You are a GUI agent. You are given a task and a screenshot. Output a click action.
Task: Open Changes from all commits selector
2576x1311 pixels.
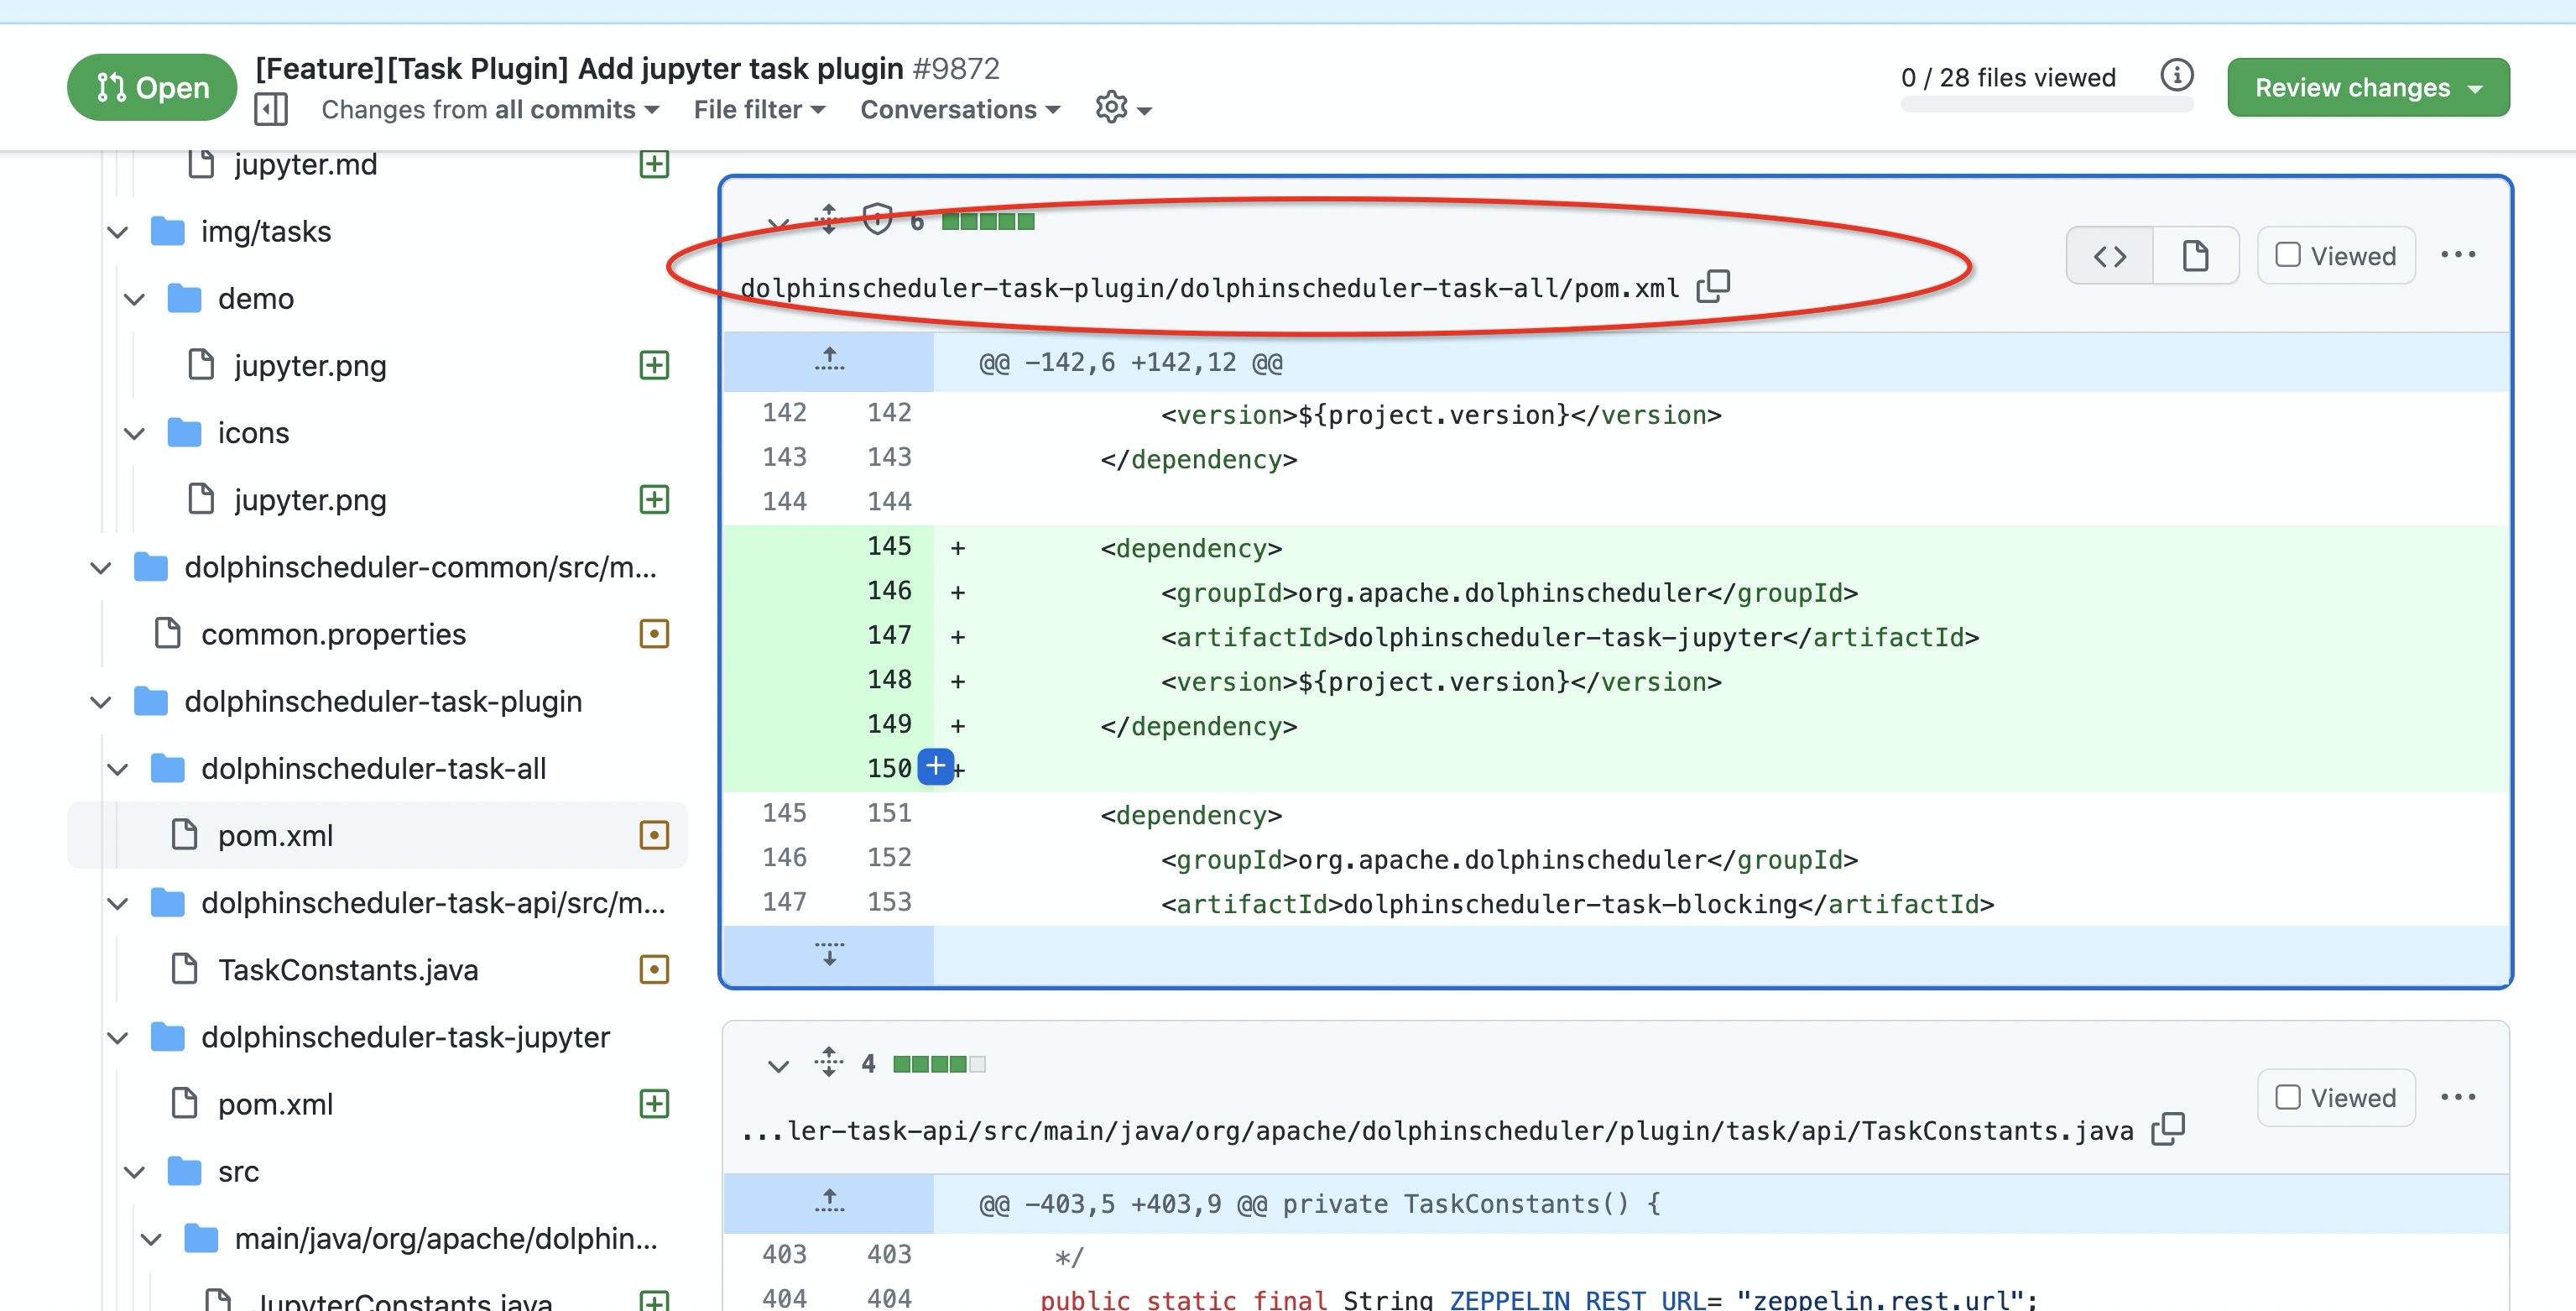point(489,109)
